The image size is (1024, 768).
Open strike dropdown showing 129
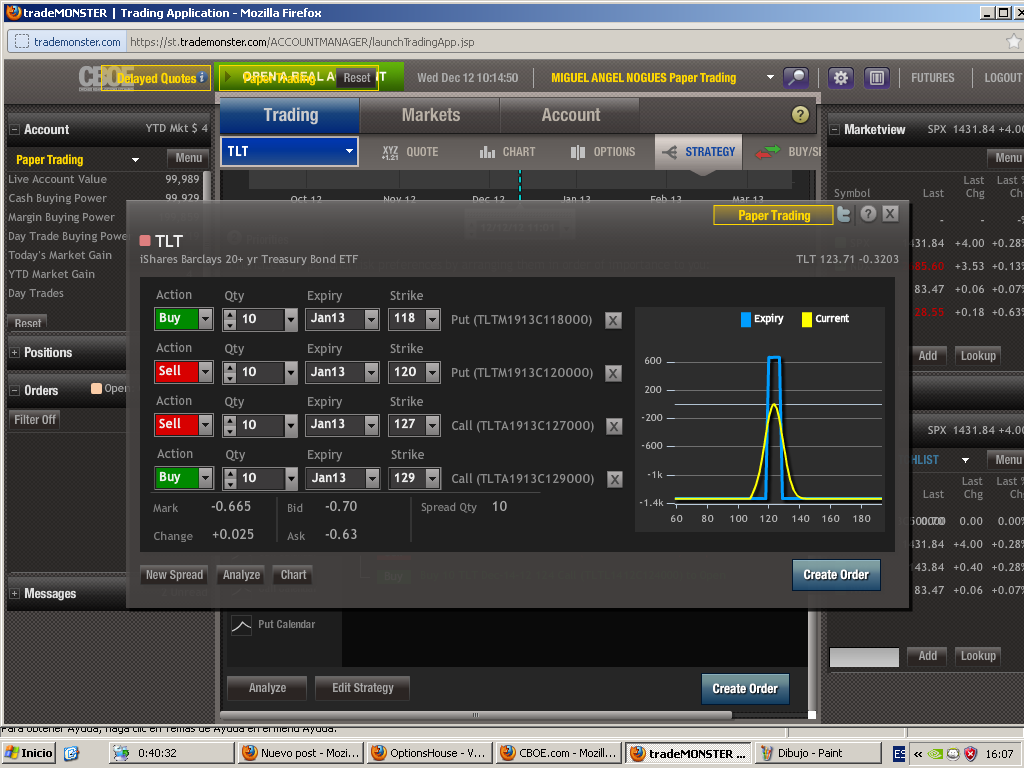point(432,478)
